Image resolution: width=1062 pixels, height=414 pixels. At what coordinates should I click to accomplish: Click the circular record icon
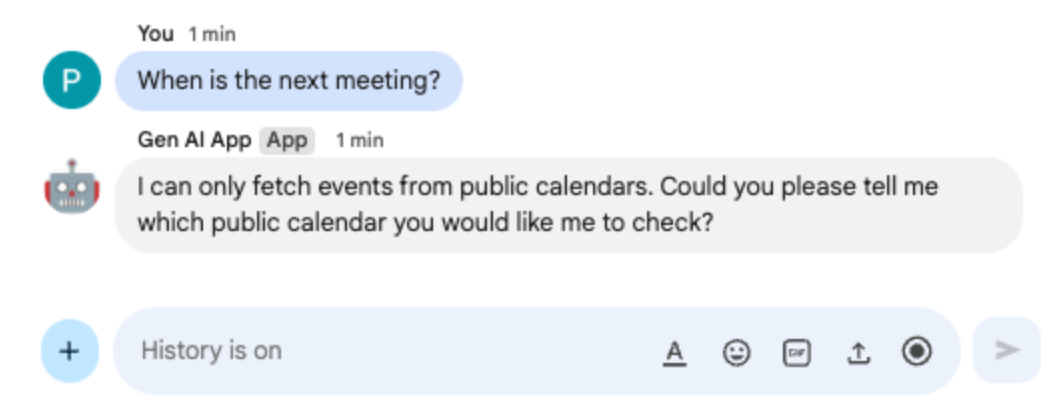[917, 351]
